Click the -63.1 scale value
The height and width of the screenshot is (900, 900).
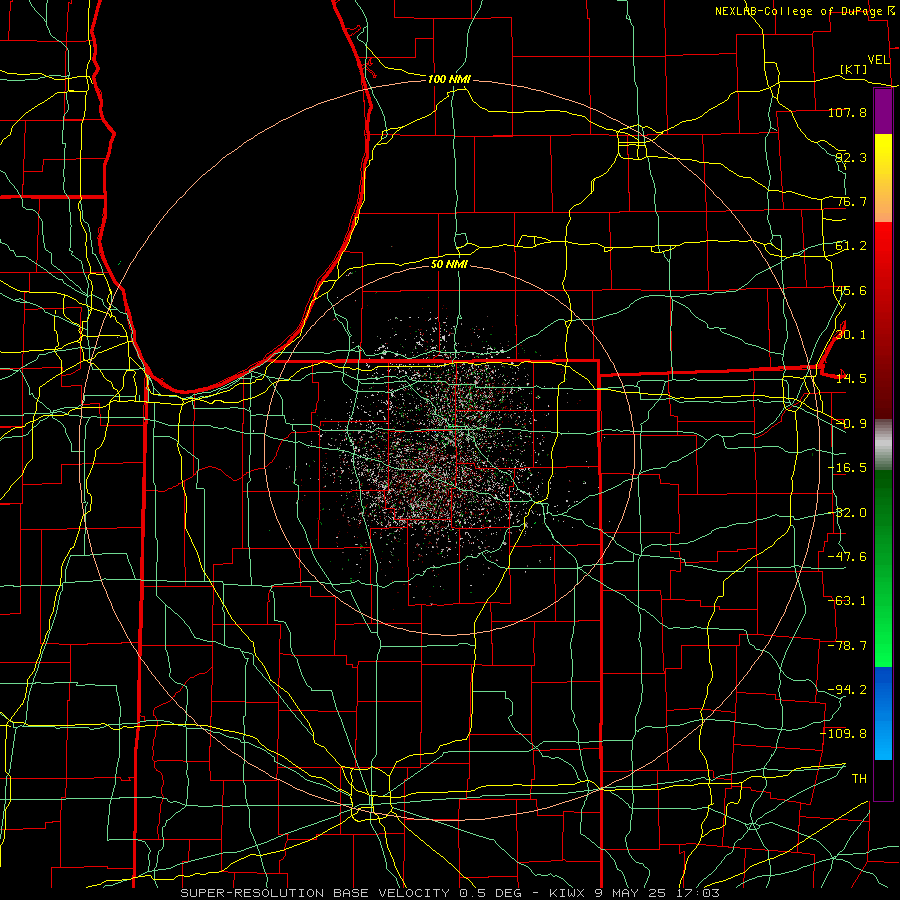pos(847,601)
